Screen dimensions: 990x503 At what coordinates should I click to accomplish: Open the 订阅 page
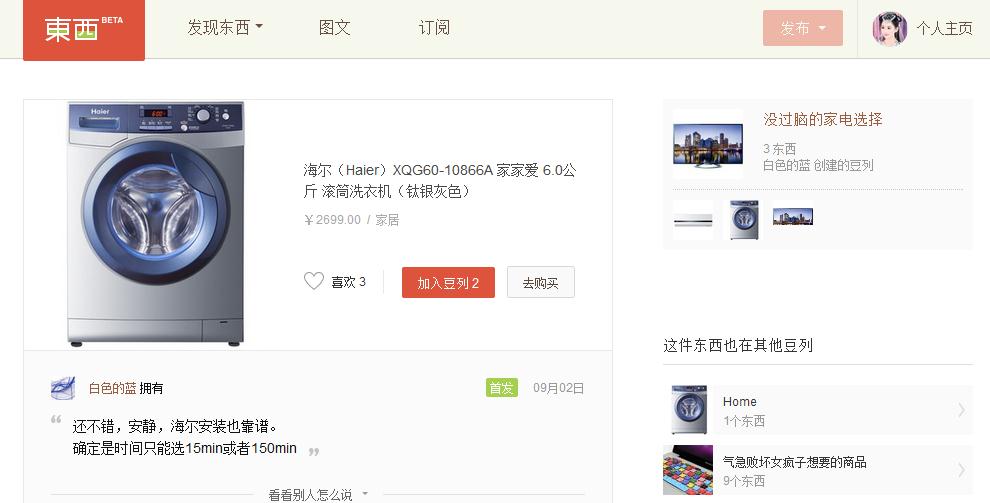434,28
